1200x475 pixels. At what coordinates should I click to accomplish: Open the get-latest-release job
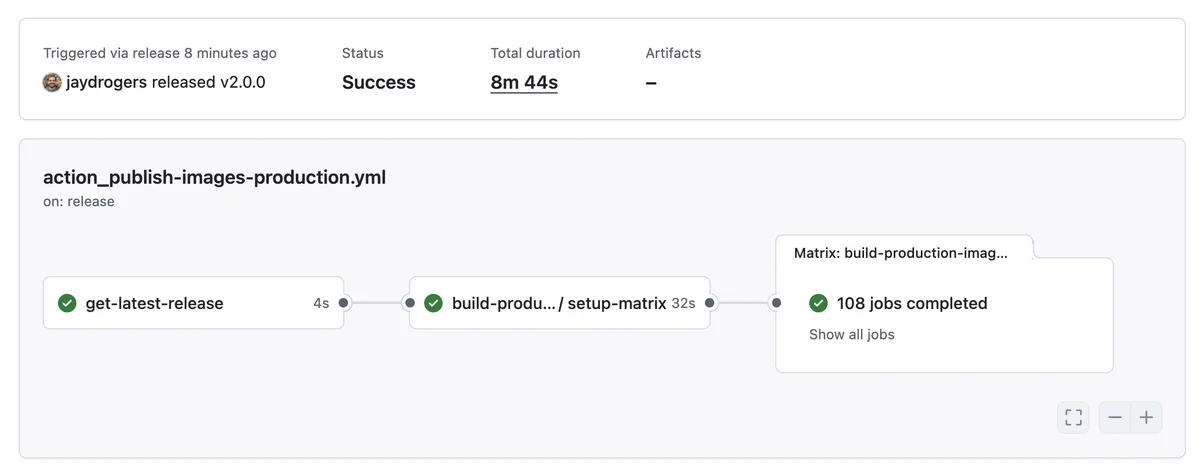tap(194, 303)
